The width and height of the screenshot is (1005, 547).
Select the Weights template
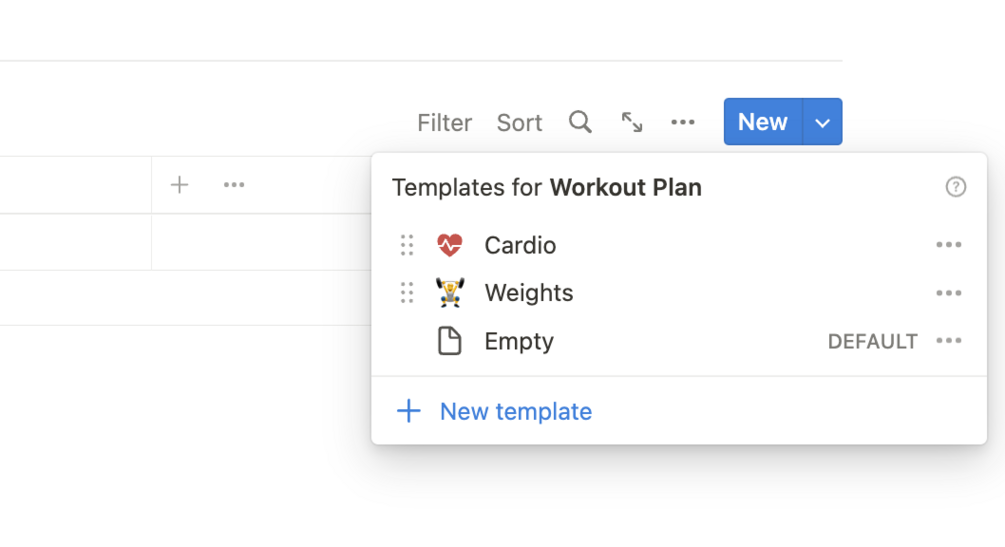529,293
